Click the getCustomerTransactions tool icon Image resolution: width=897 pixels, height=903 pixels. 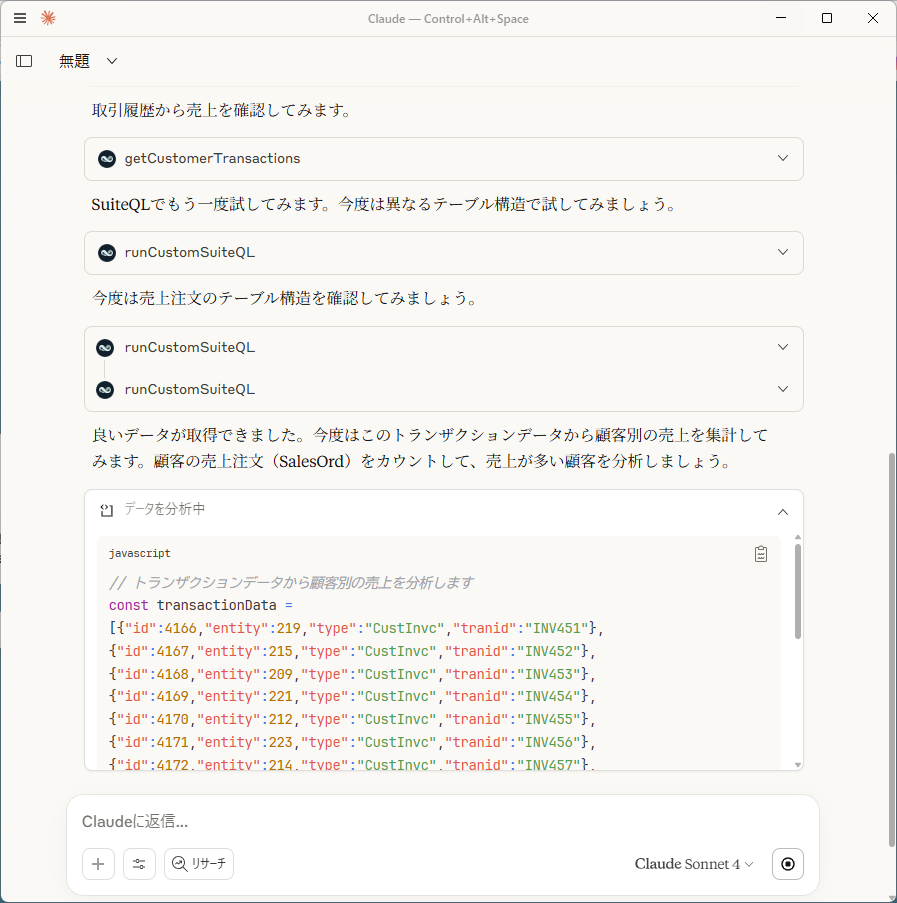tap(107, 159)
